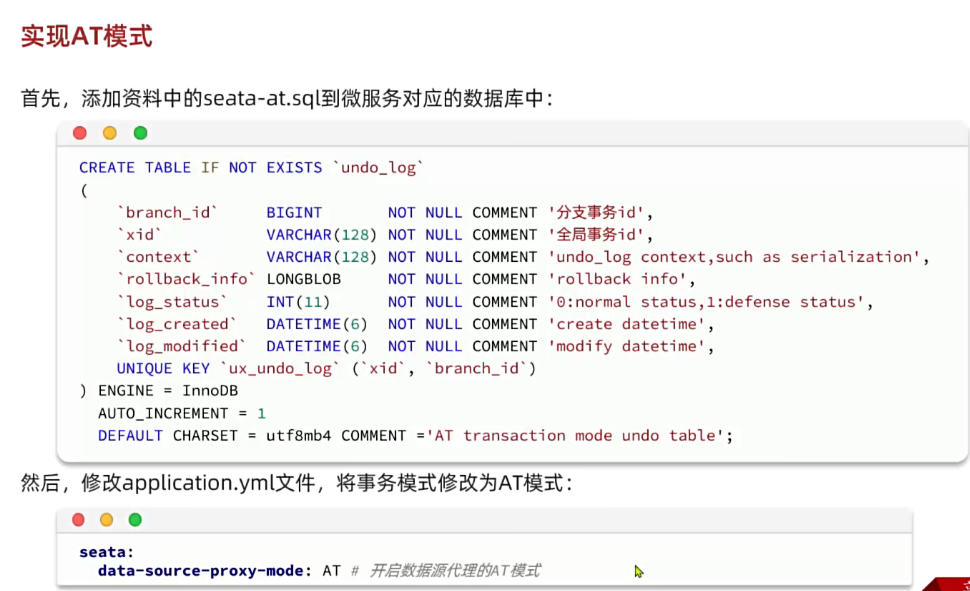
Task: Click the red ribbon badge in the corner
Action: coord(950,583)
